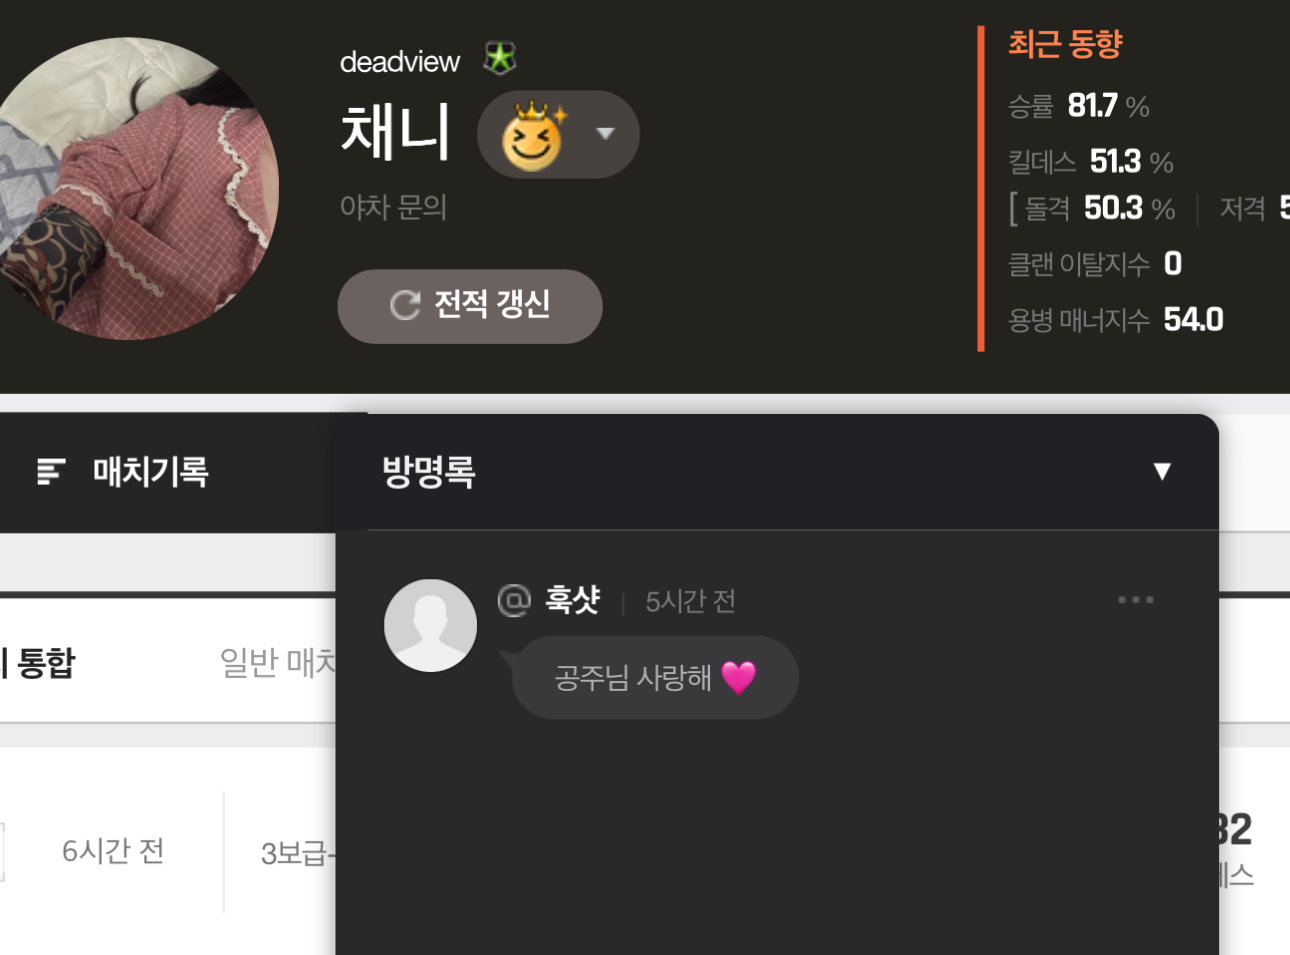
Task: Click the @ icon before 훅샷
Action: [x=514, y=600]
